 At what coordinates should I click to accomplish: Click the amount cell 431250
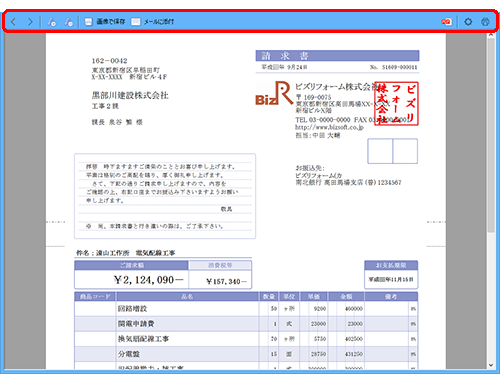(x=354, y=354)
